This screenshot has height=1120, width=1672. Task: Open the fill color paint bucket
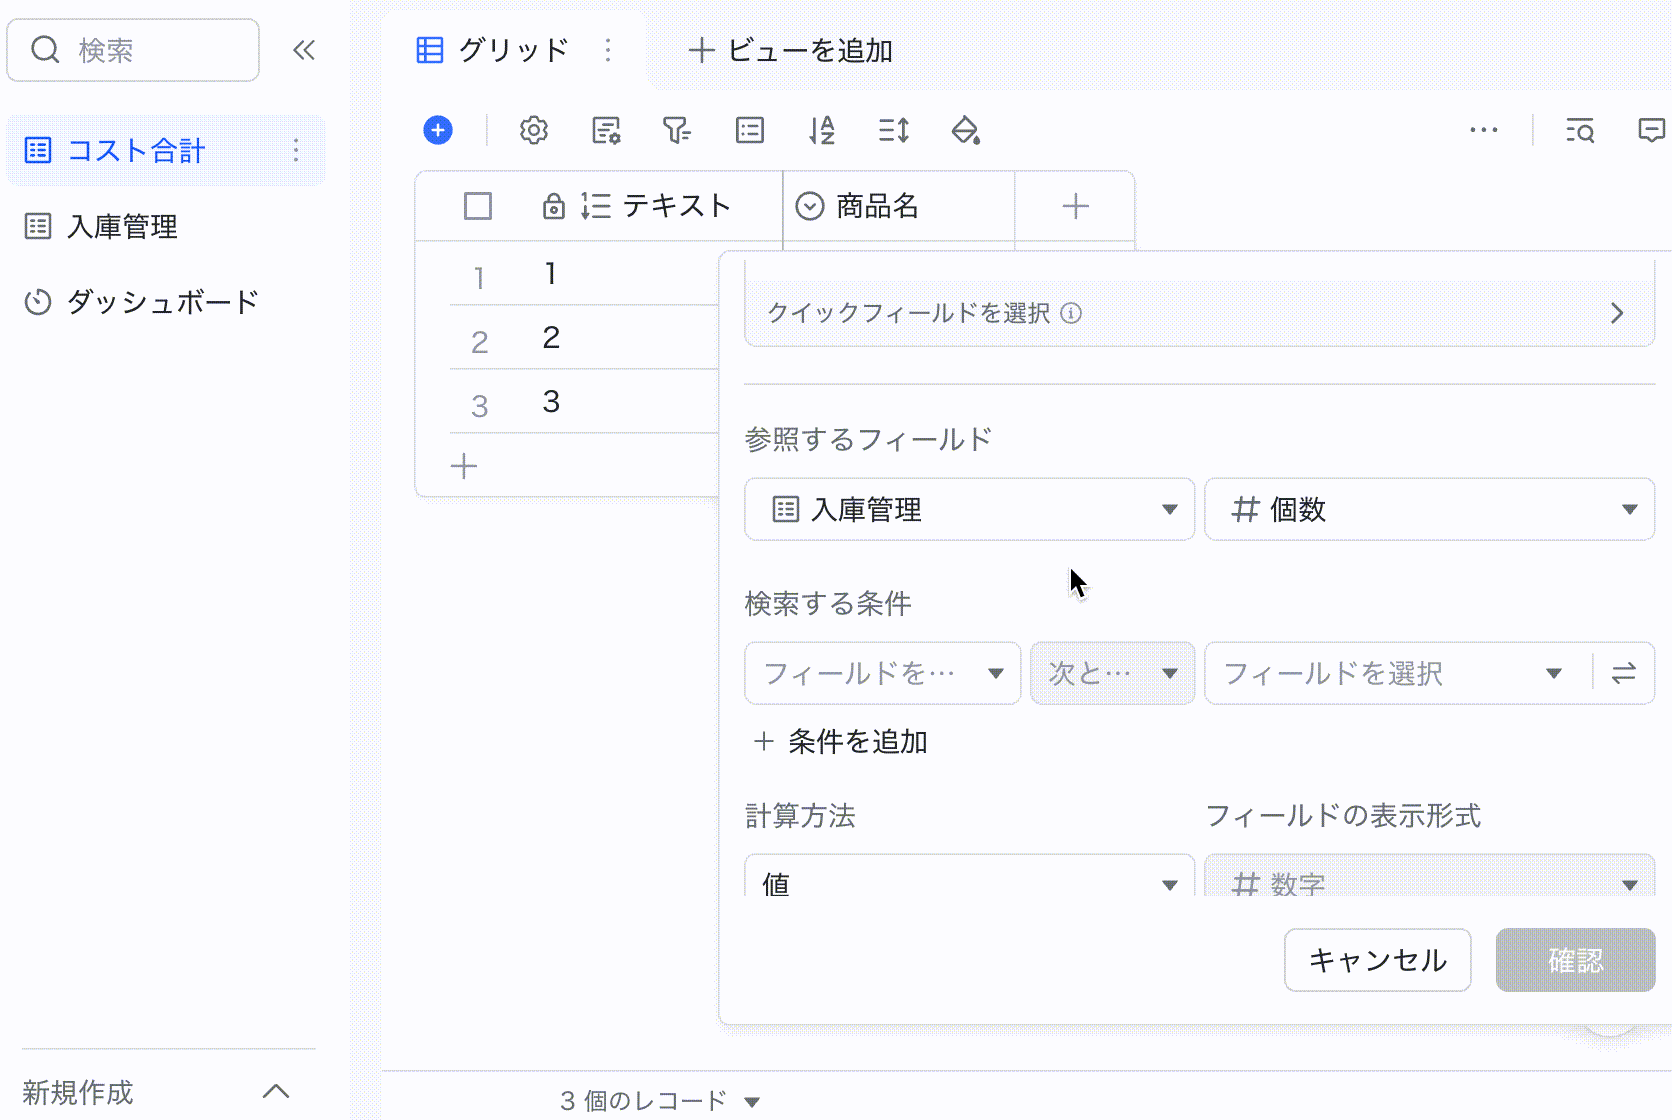click(965, 130)
